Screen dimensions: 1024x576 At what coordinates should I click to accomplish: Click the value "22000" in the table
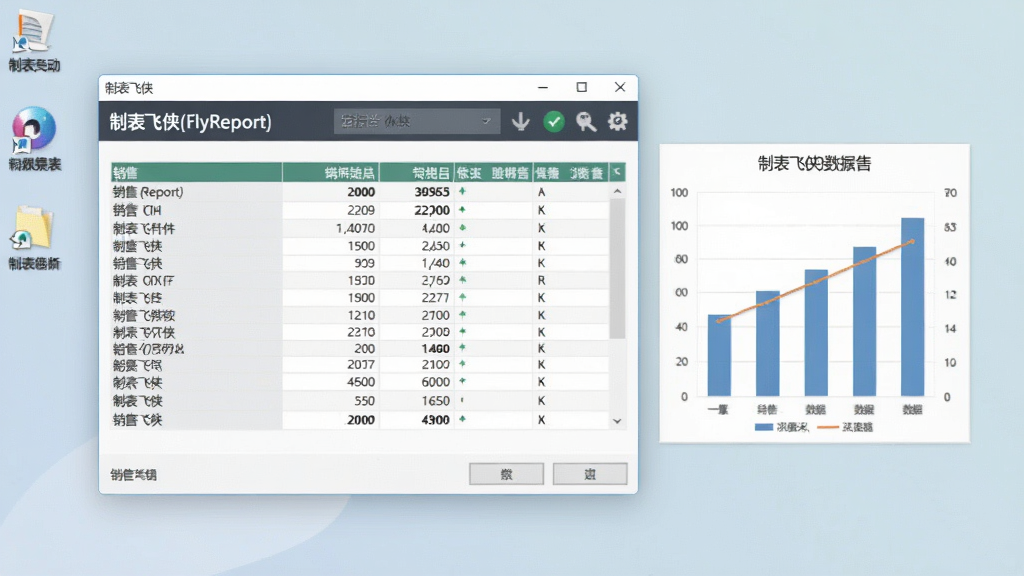[x=432, y=210]
